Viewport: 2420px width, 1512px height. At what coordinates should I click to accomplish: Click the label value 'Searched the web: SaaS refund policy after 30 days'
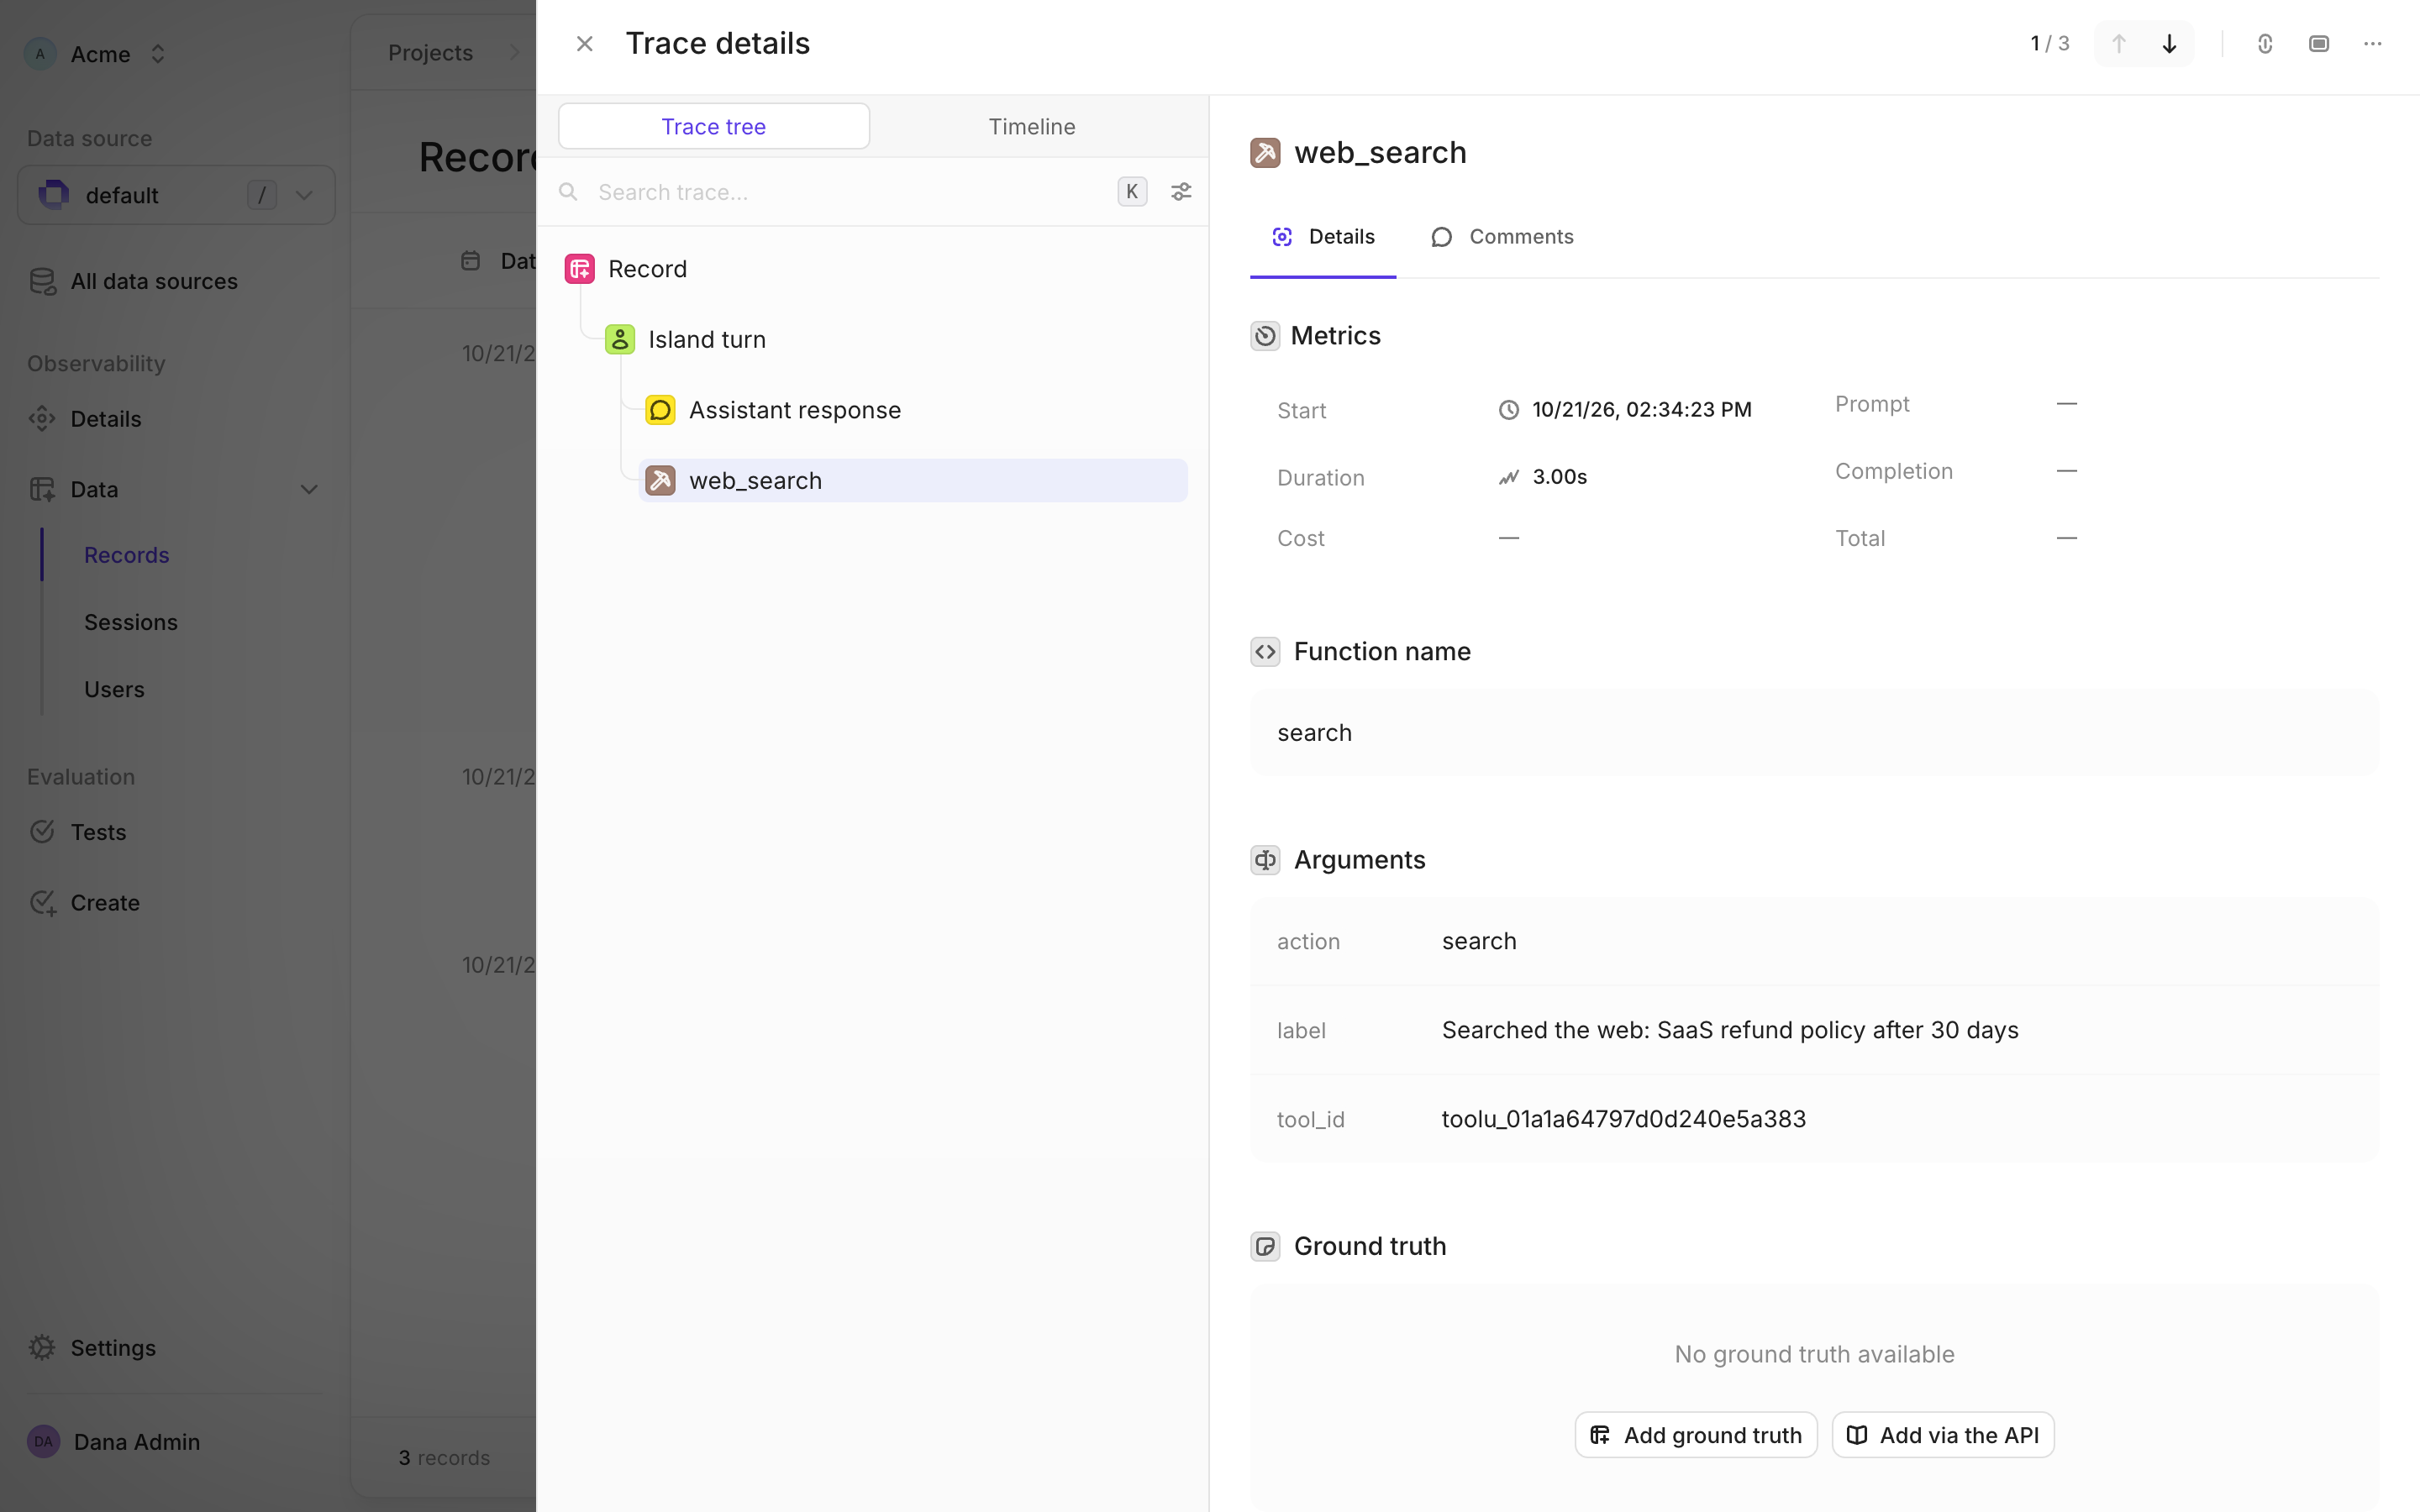[1729, 1030]
